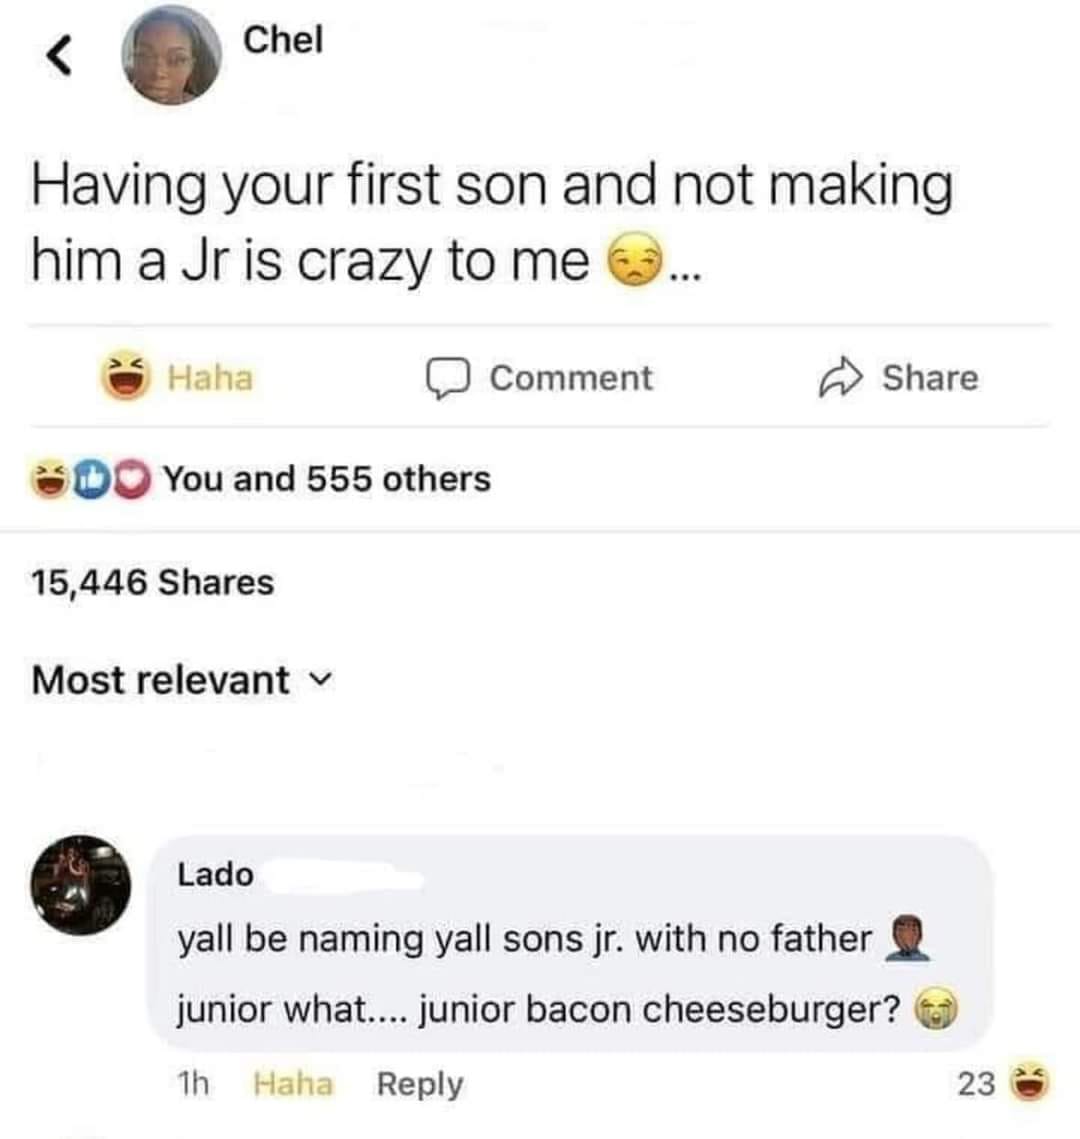Open Chel's profile name link
1080x1139 pixels.
pyautogui.click(x=283, y=40)
